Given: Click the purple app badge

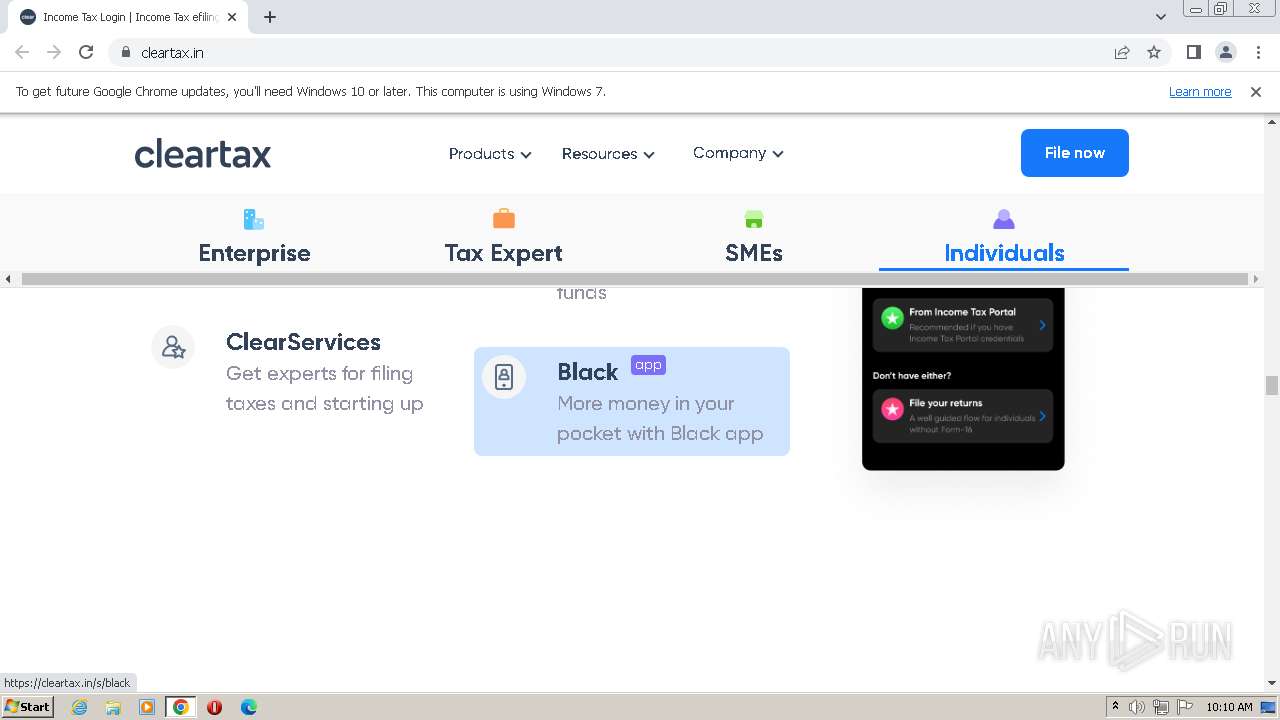Looking at the screenshot, I should click(x=648, y=365).
